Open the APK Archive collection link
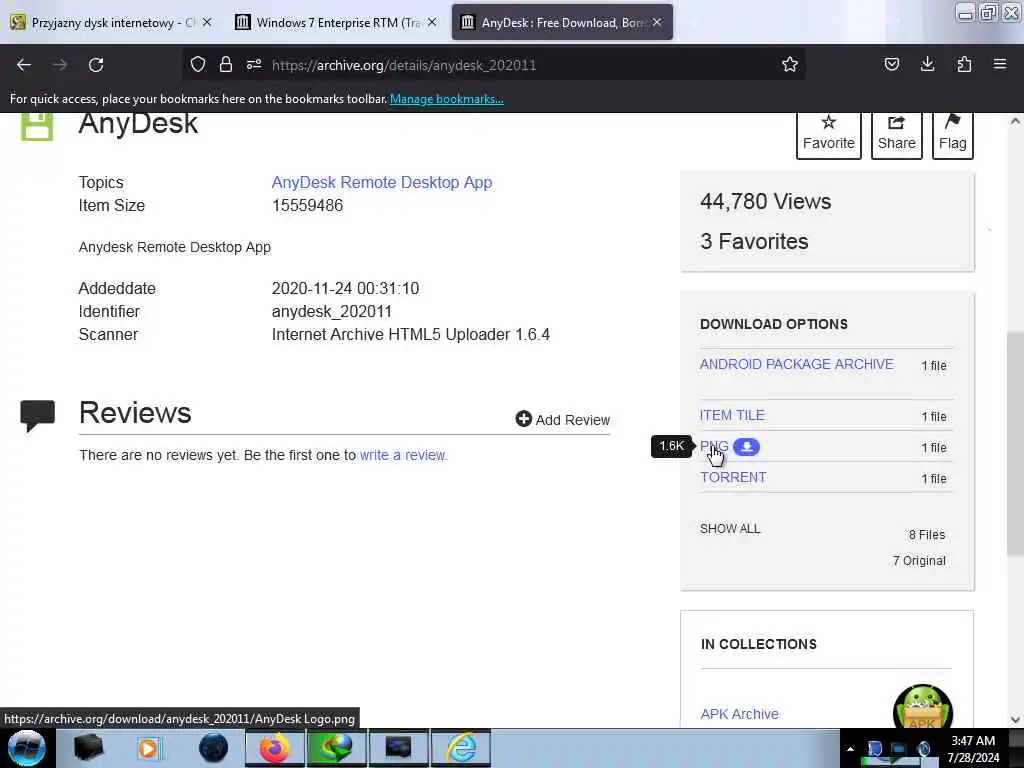Viewport: 1024px width, 768px height. (x=739, y=714)
